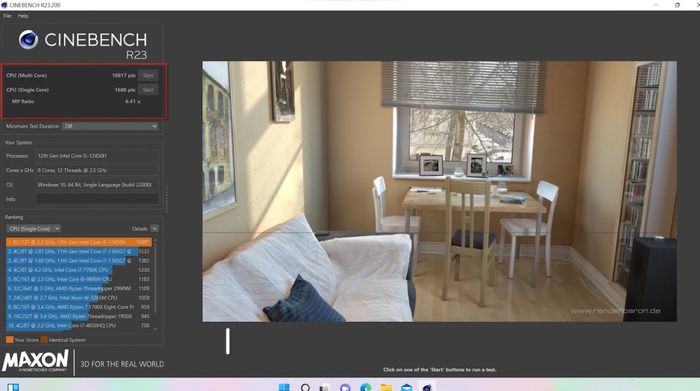Select the Ryzen Threadripper 1950X ranking row

click(x=79, y=316)
